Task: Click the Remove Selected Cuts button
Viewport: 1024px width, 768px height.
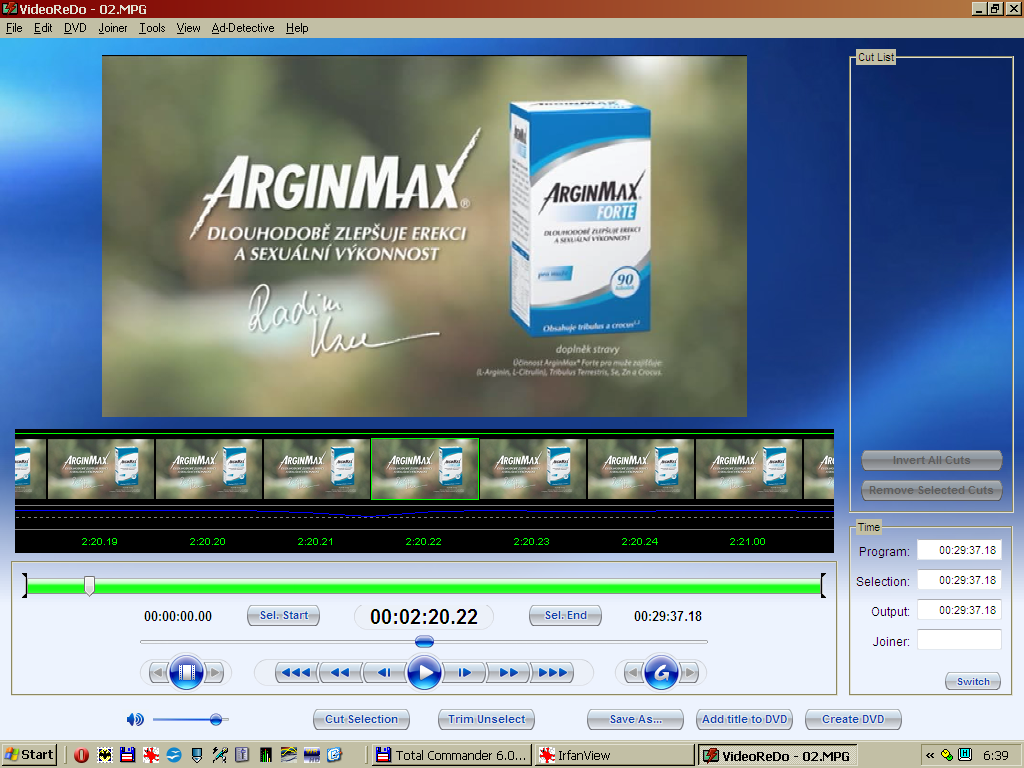Action: (931, 490)
